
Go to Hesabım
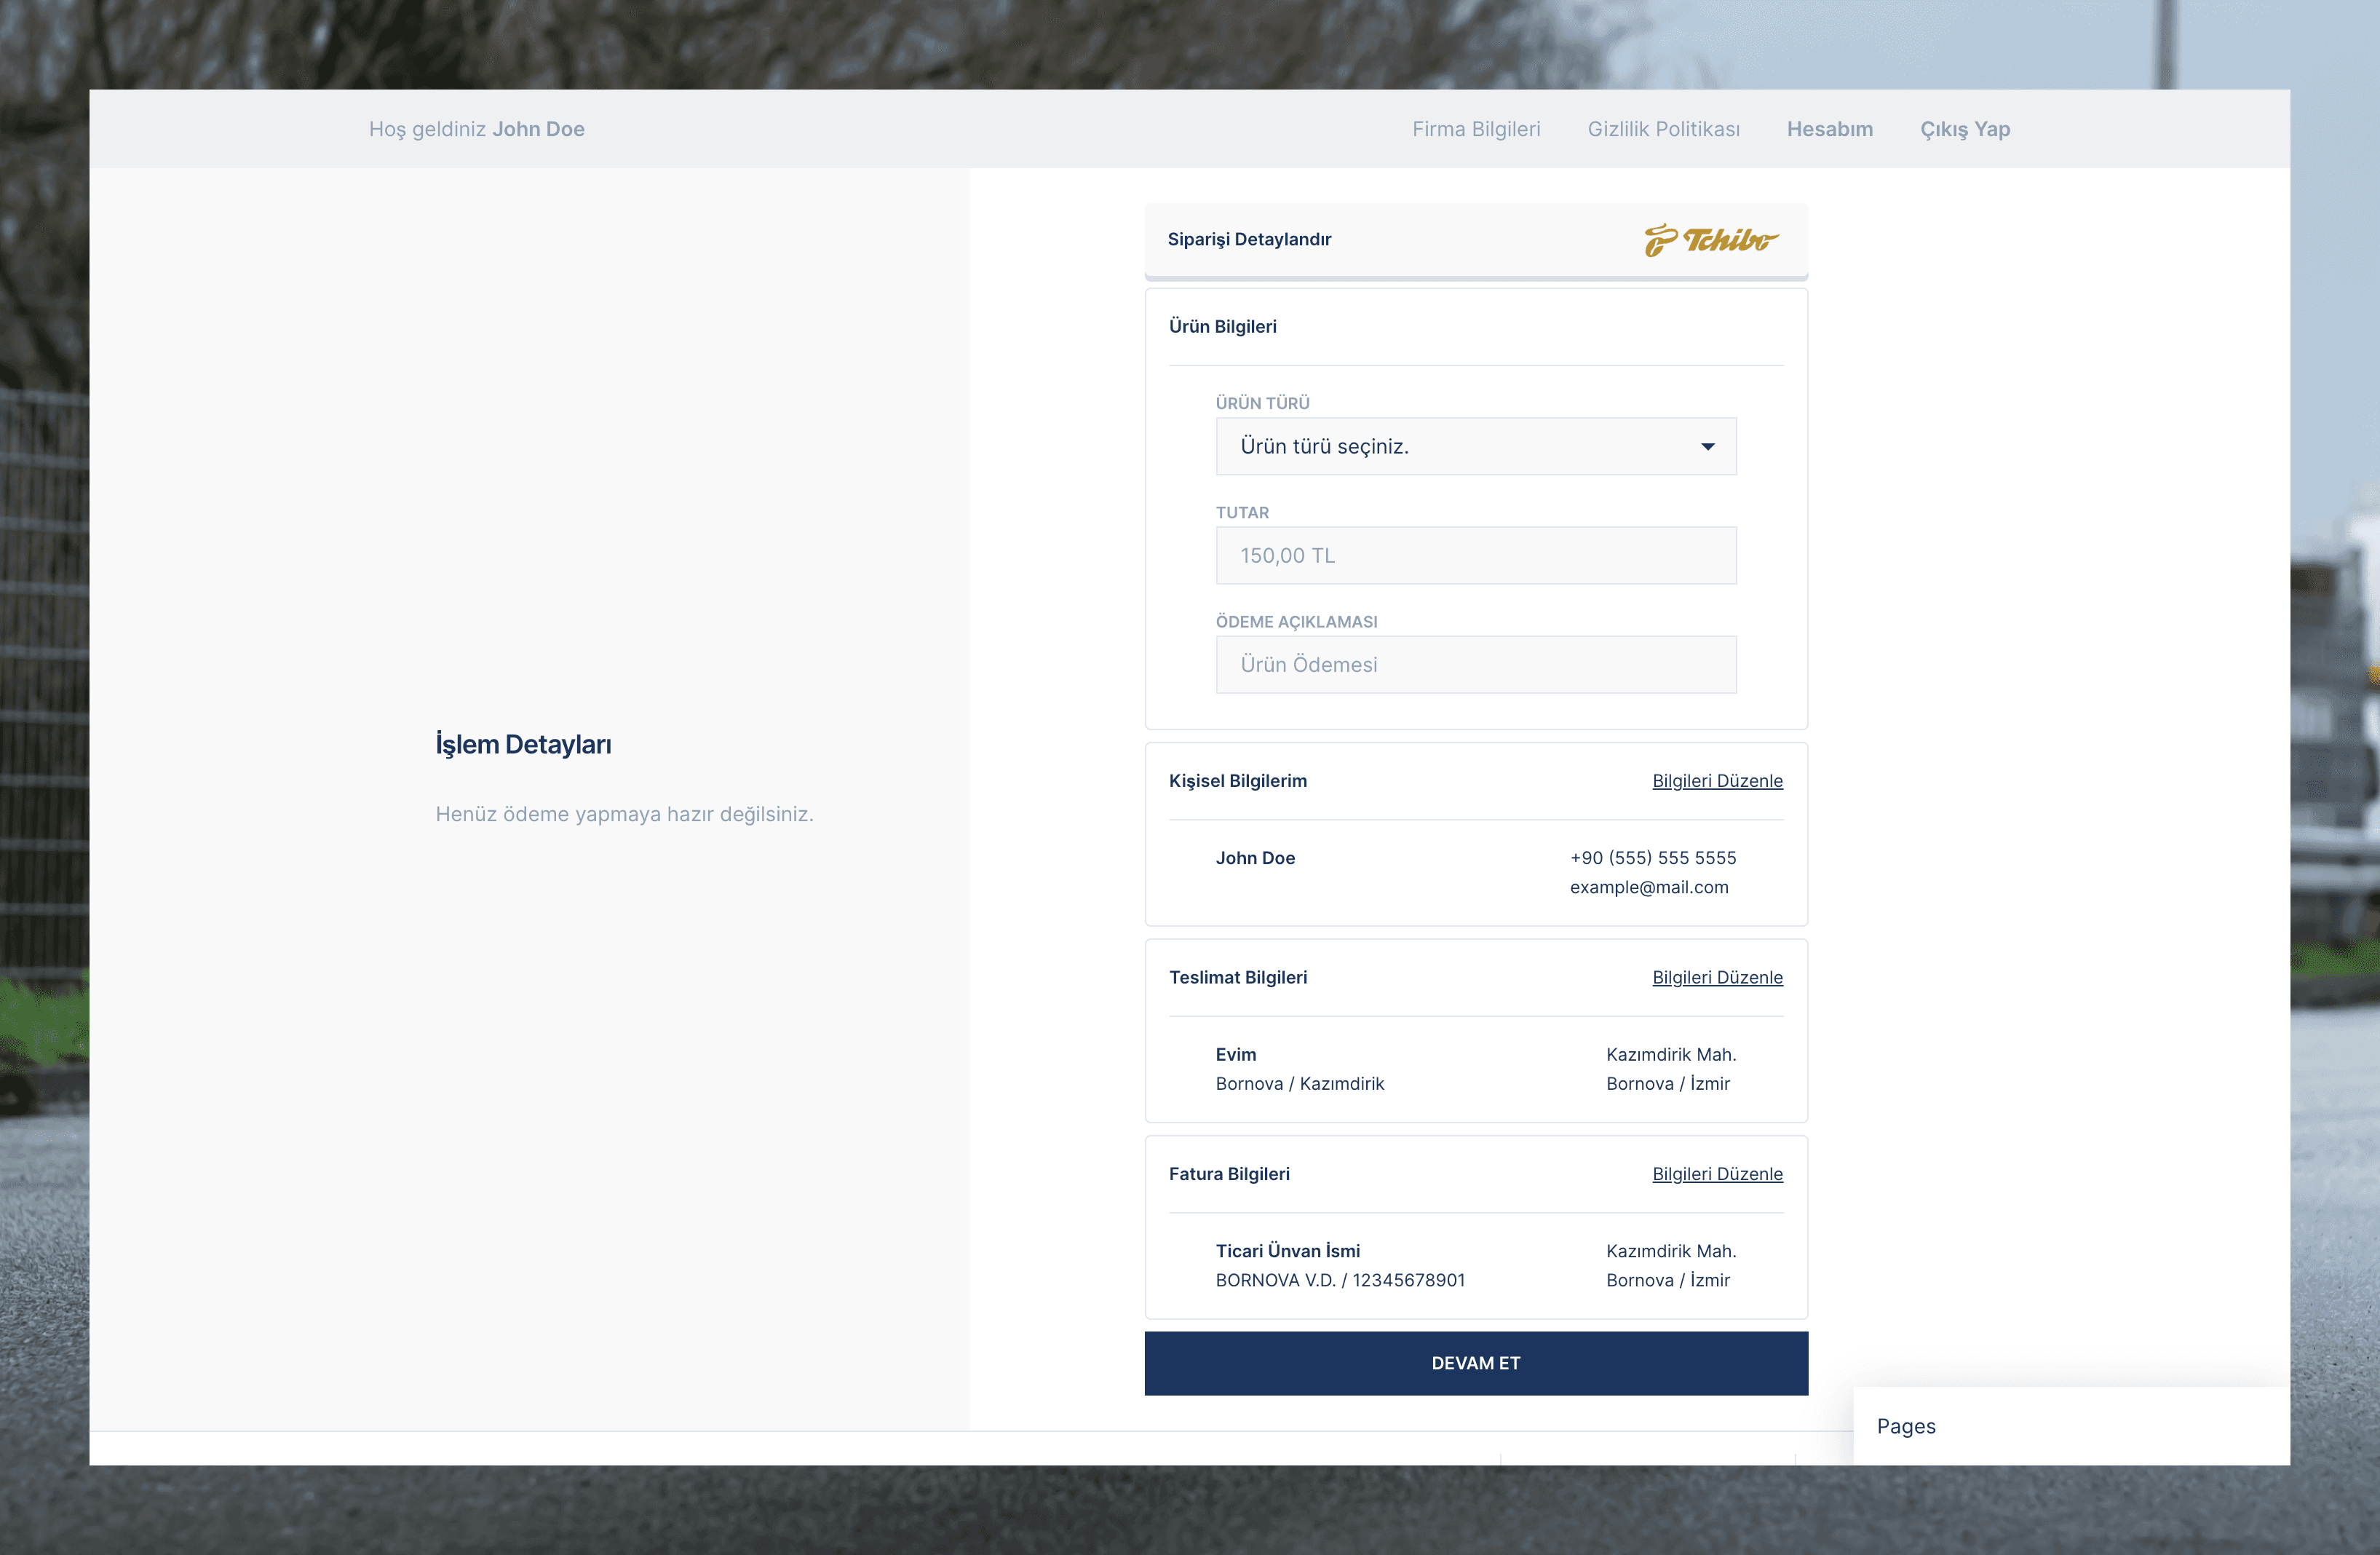(1829, 129)
